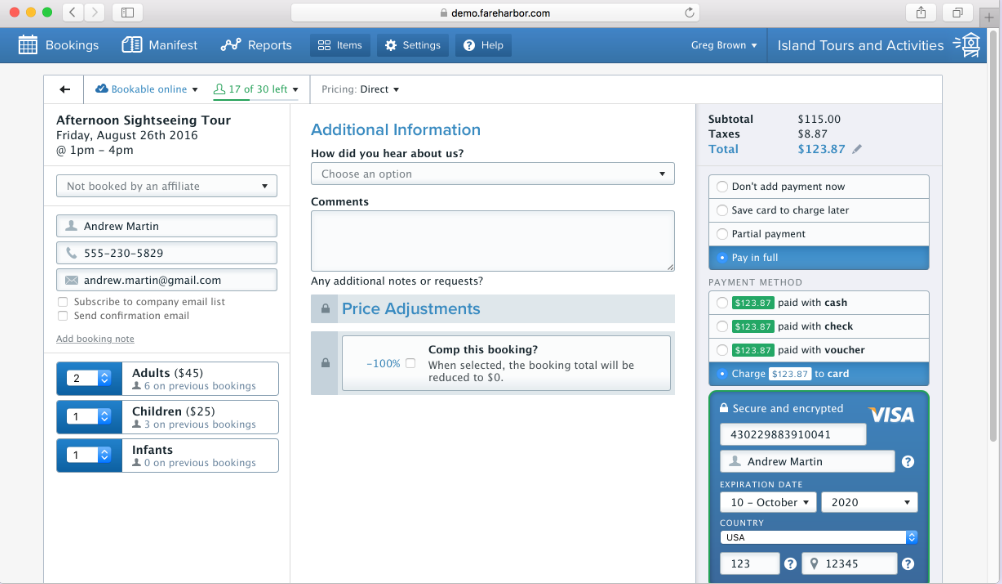Click the Safari share icon
The width and height of the screenshot is (1002, 584).
pos(921,13)
